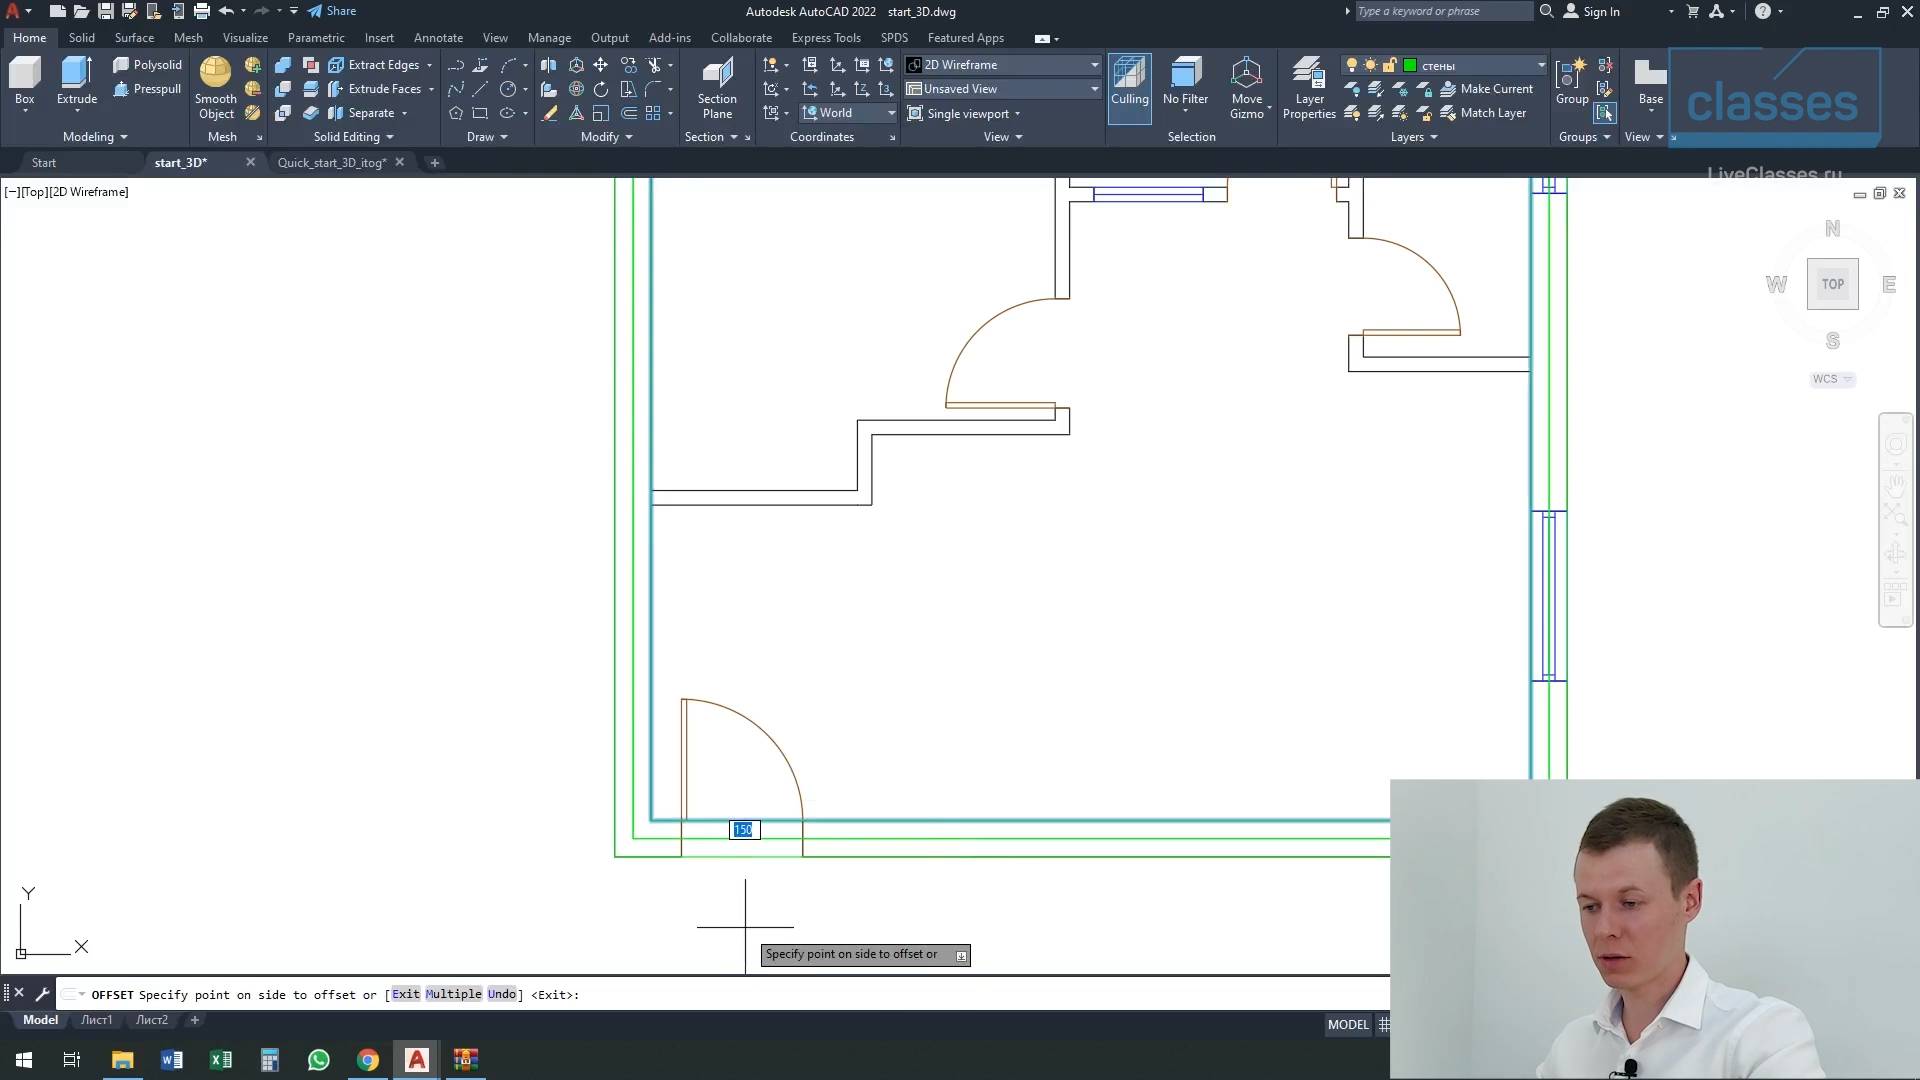This screenshot has height=1080, width=1920.
Task: Select the Polysolid tool
Action: (147, 65)
